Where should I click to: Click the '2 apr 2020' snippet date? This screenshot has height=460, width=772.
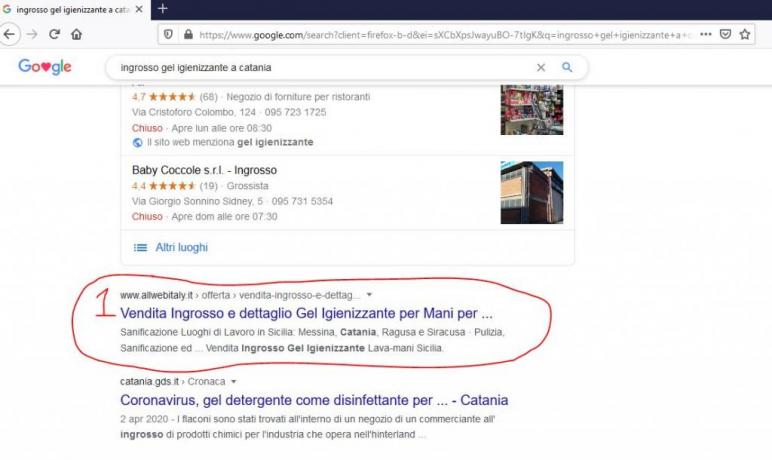point(144,419)
